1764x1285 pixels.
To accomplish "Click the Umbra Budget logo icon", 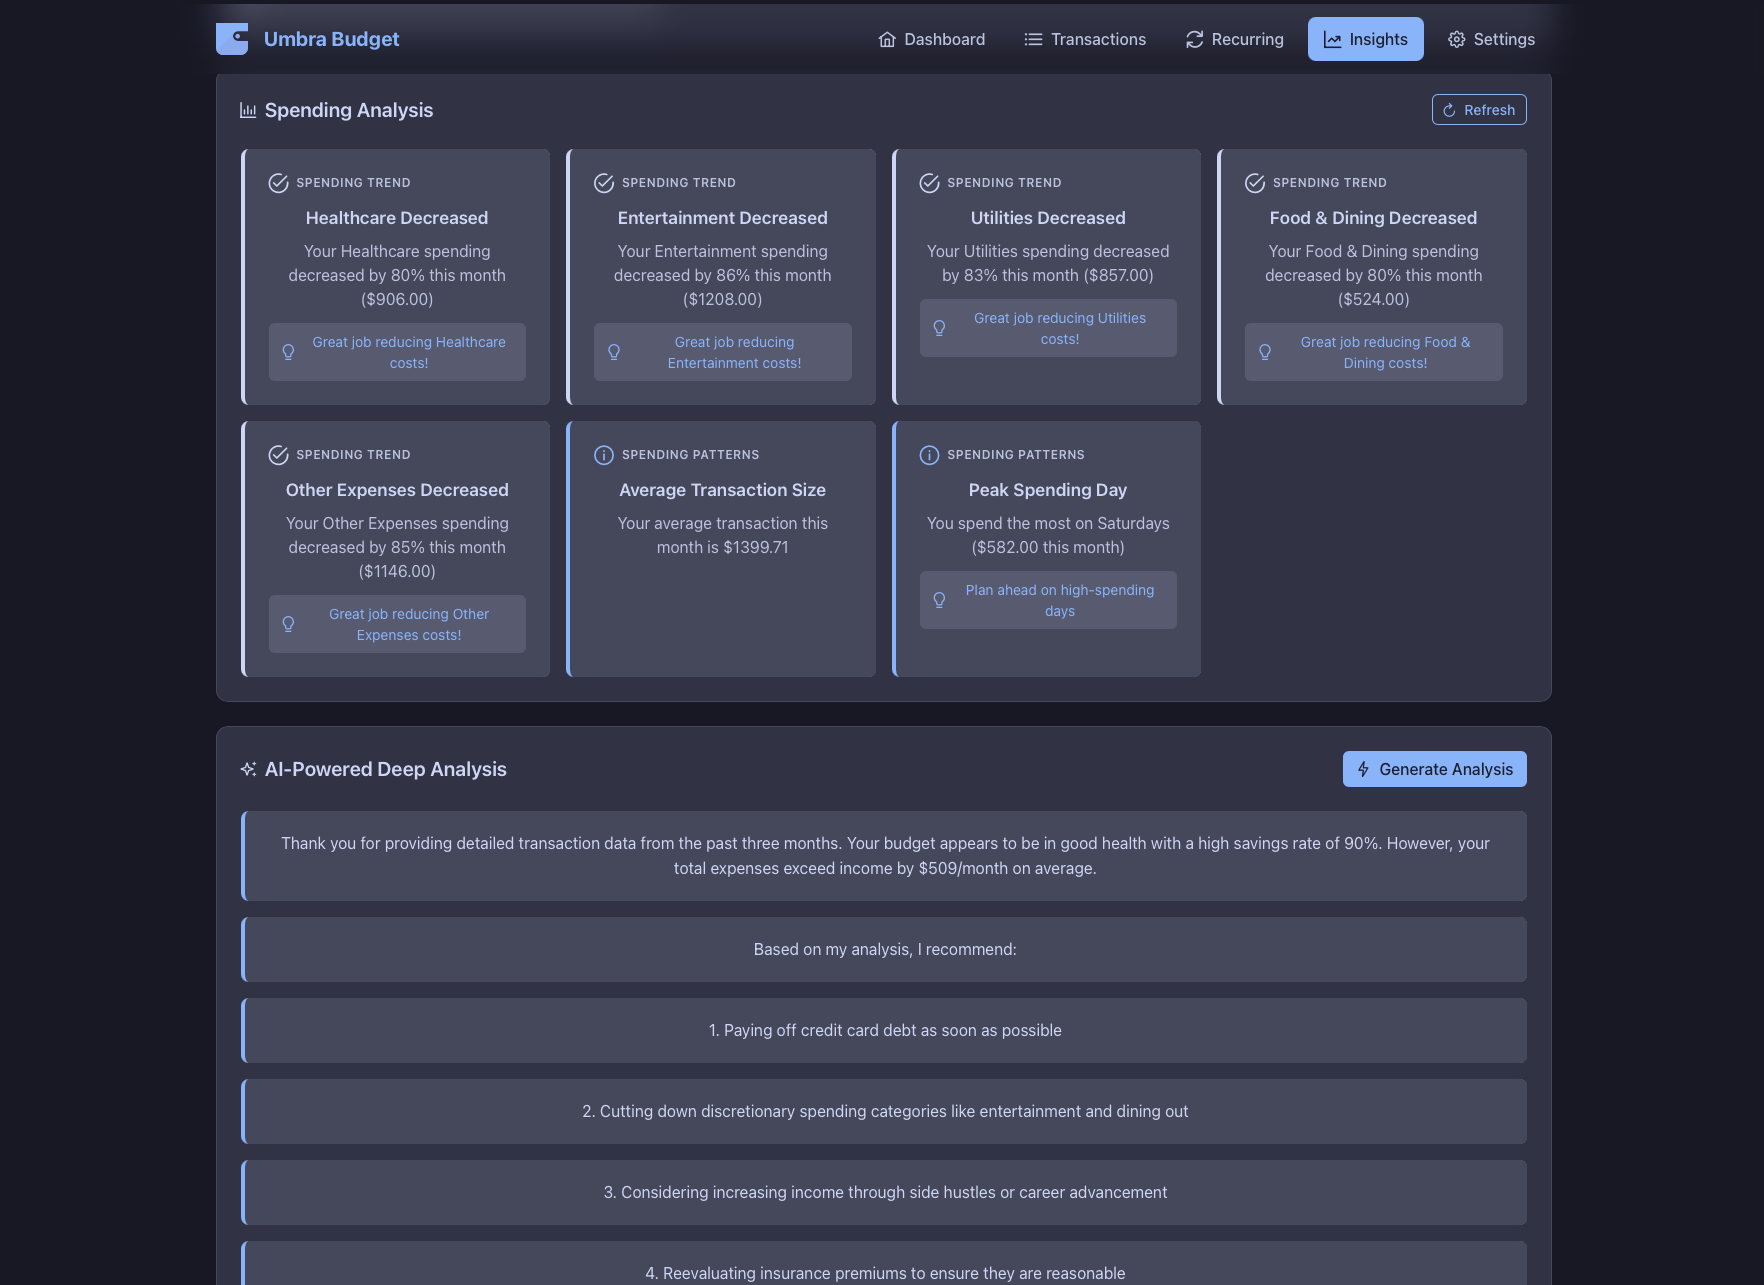I will tap(232, 39).
